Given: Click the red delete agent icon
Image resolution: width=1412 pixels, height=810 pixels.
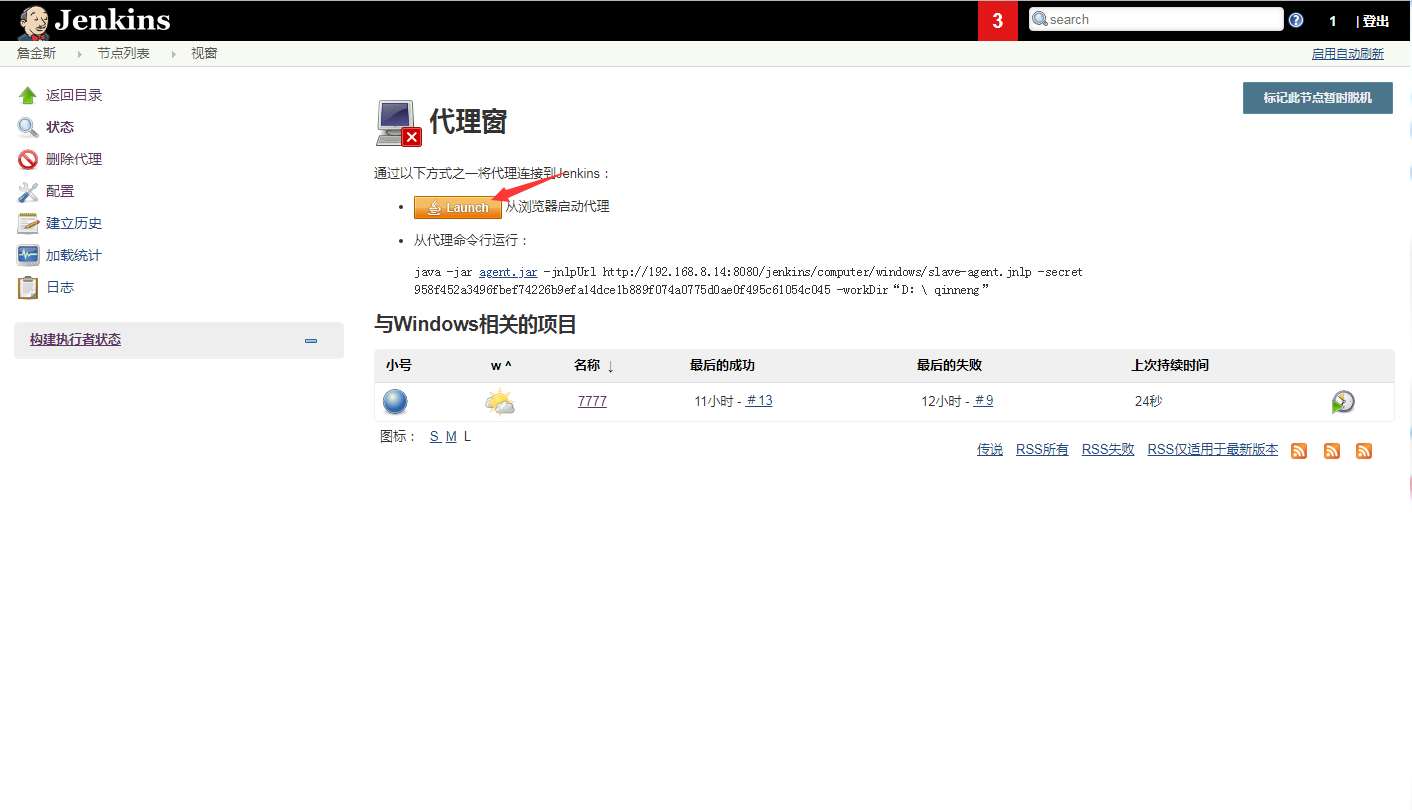Looking at the screenshot, I should (x=28, y=160).
